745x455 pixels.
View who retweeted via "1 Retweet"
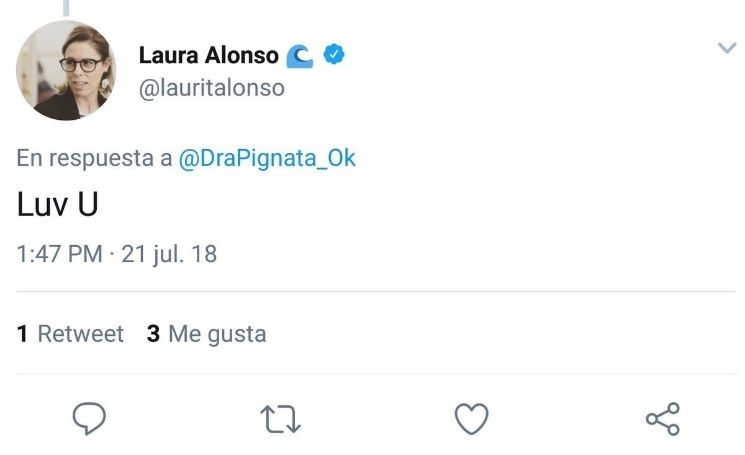70,333
